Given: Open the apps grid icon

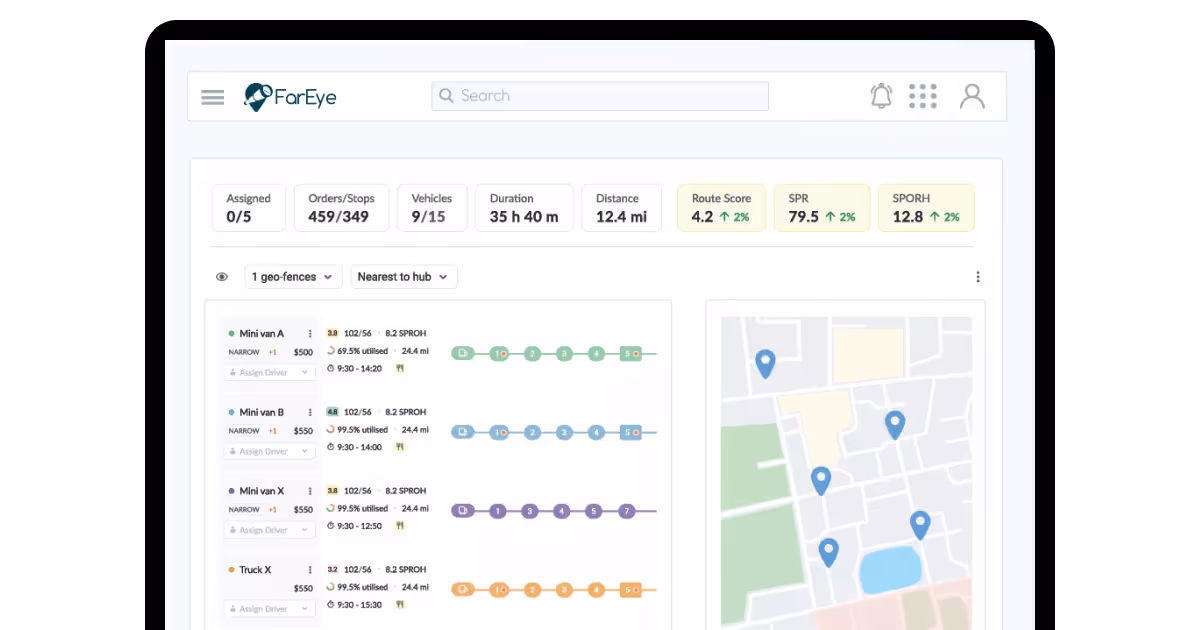Looking at the screenshot, I should pyautogui.click(x=923, y=96).
